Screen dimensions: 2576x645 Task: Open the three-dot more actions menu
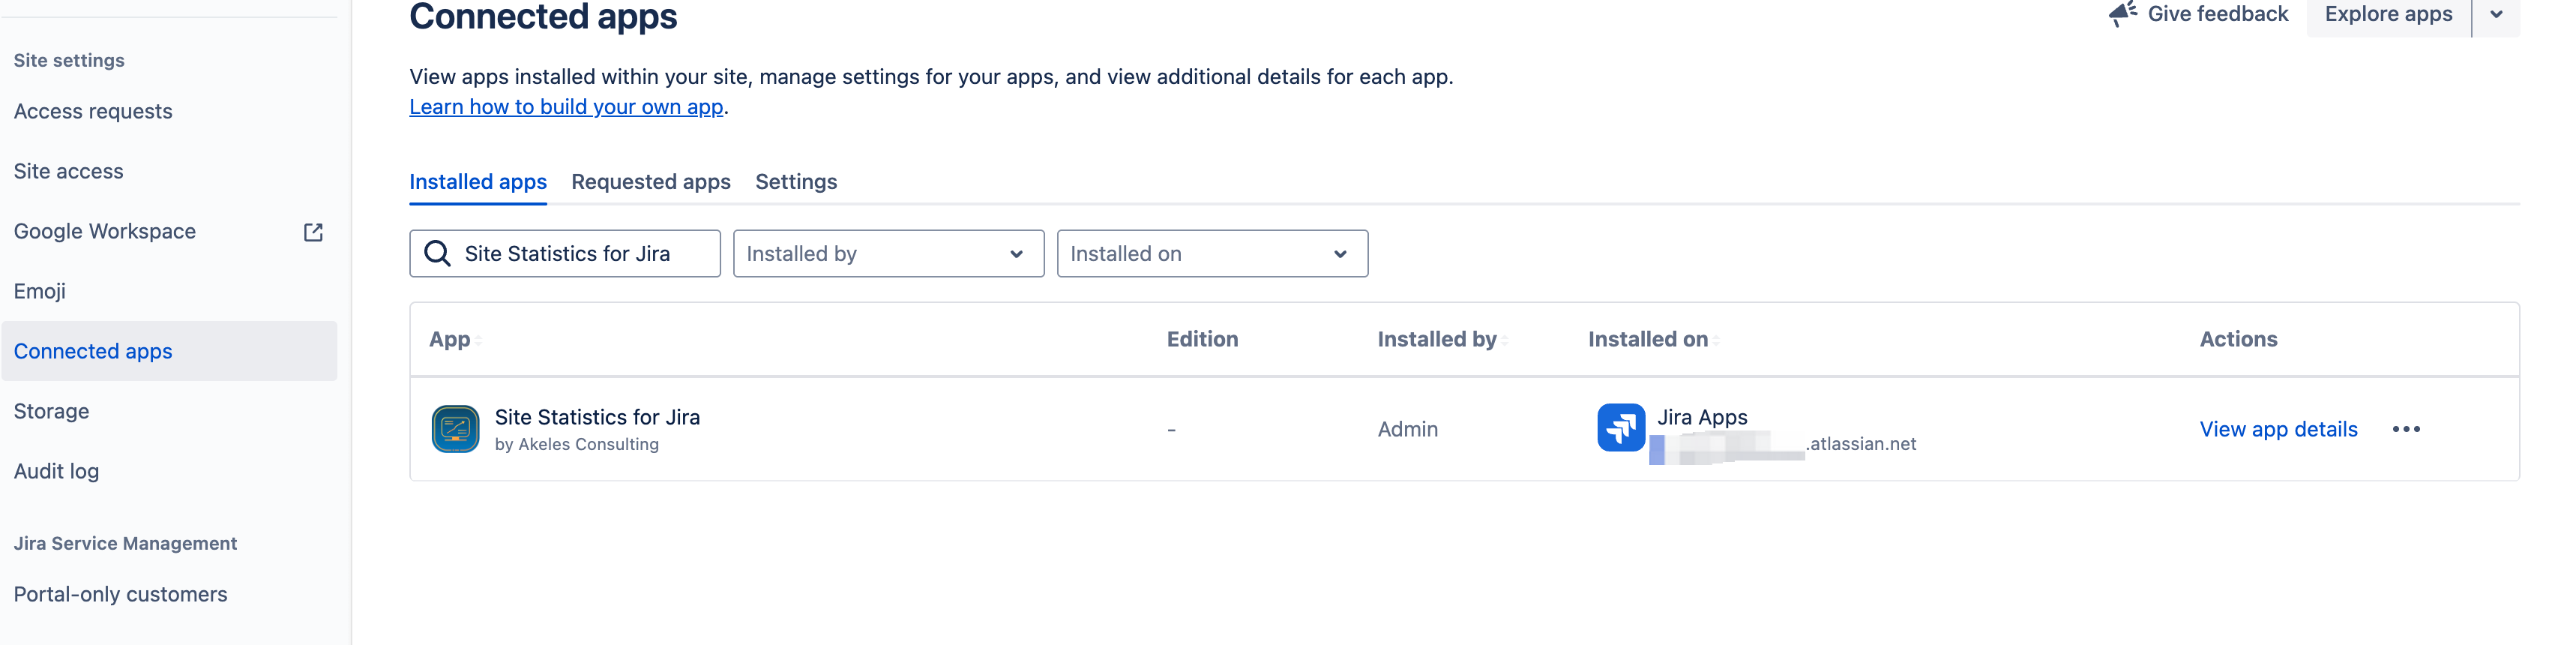coord(2405,429)
